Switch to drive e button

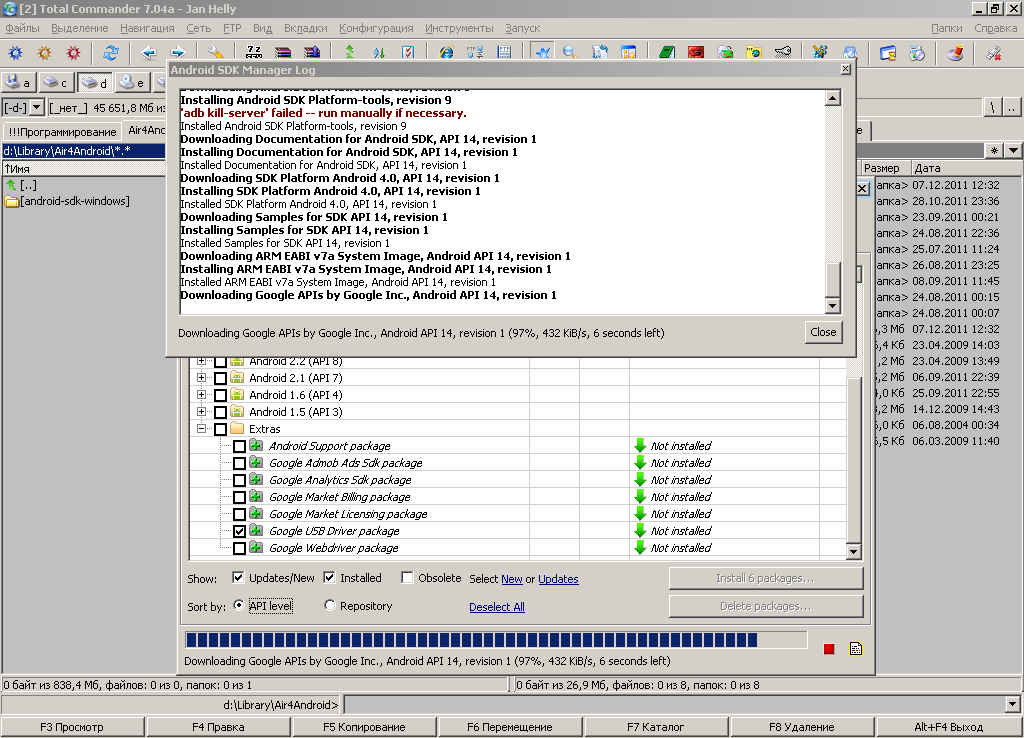coord(132,83)
